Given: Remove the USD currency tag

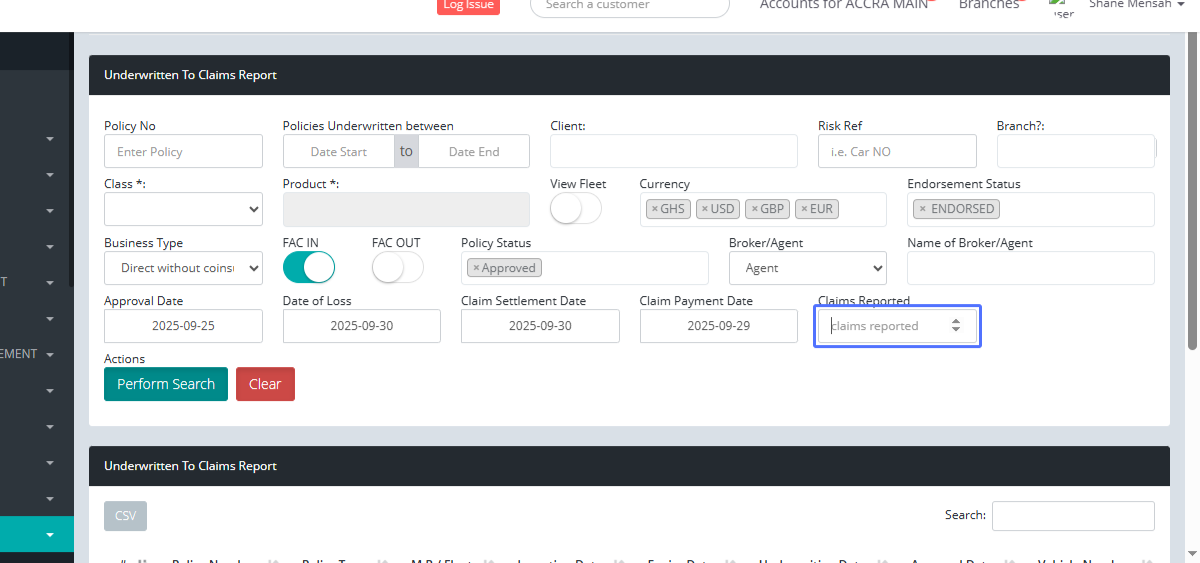Looking at the screenshot, I should tap(704, 209).
